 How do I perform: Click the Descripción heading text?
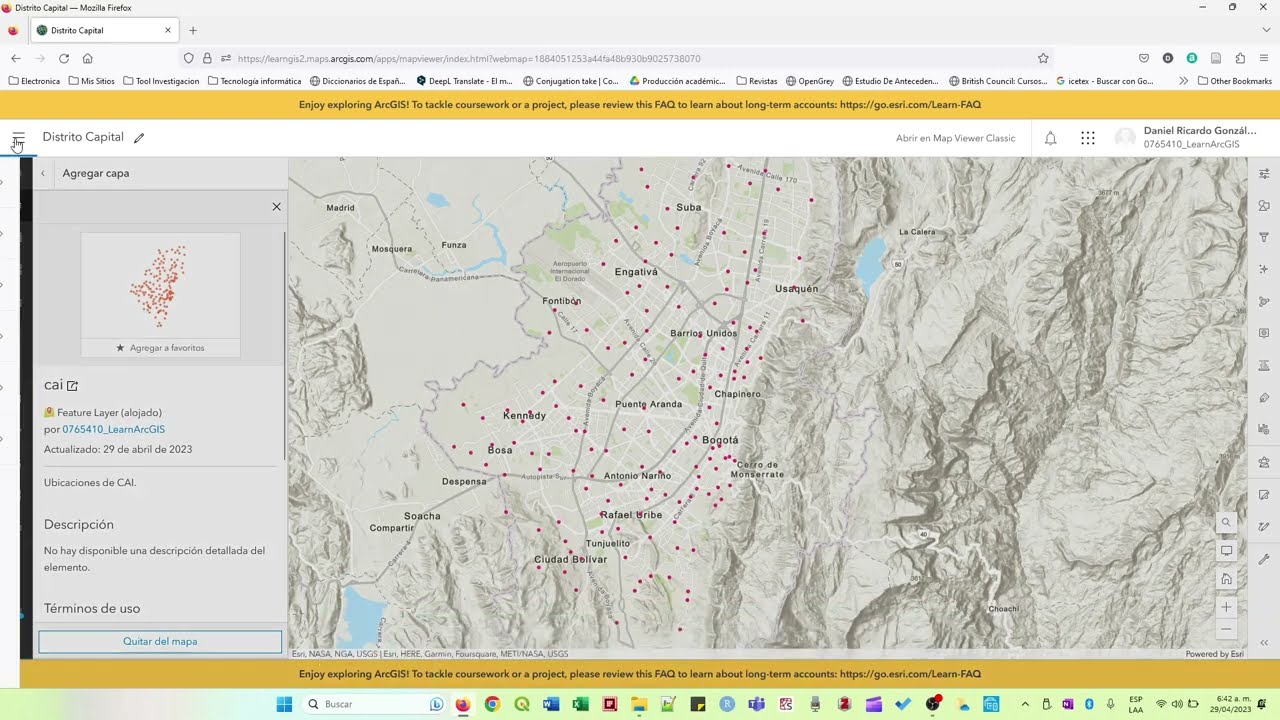tap(79, 524)
